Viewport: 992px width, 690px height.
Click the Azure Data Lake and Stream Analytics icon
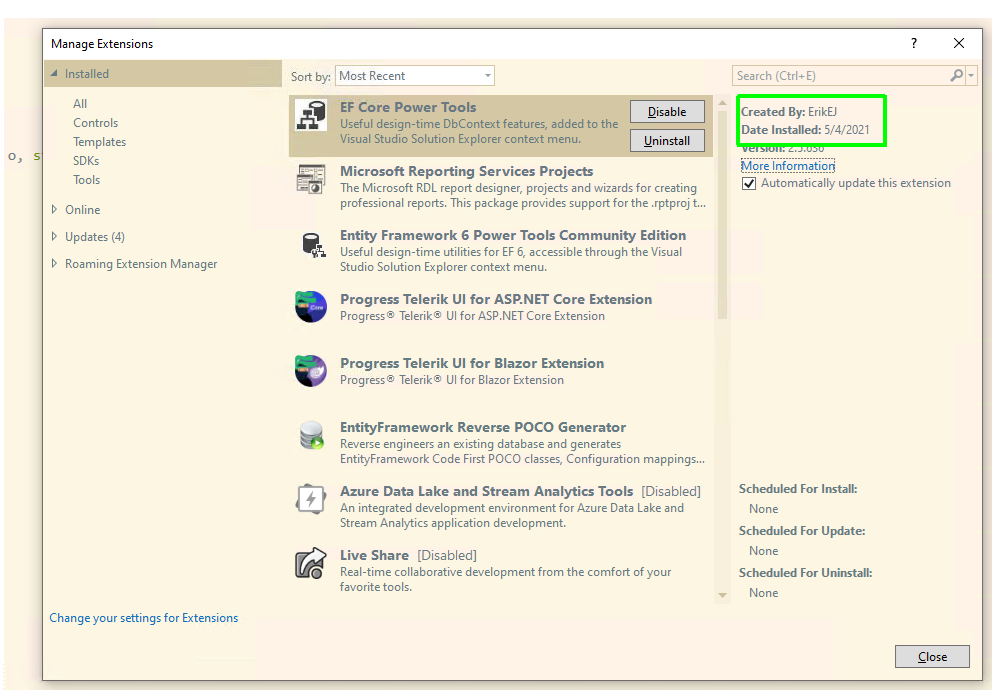click(x=312, y=498)
